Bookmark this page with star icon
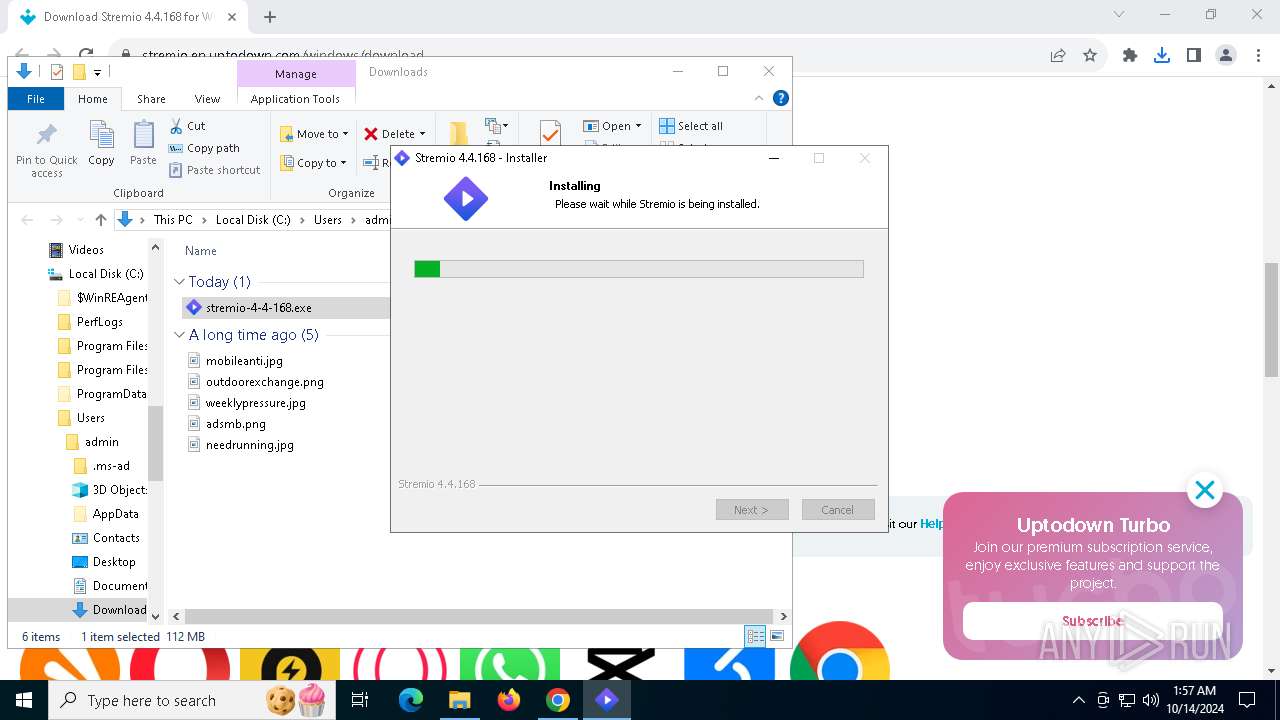 (1090, 56)
